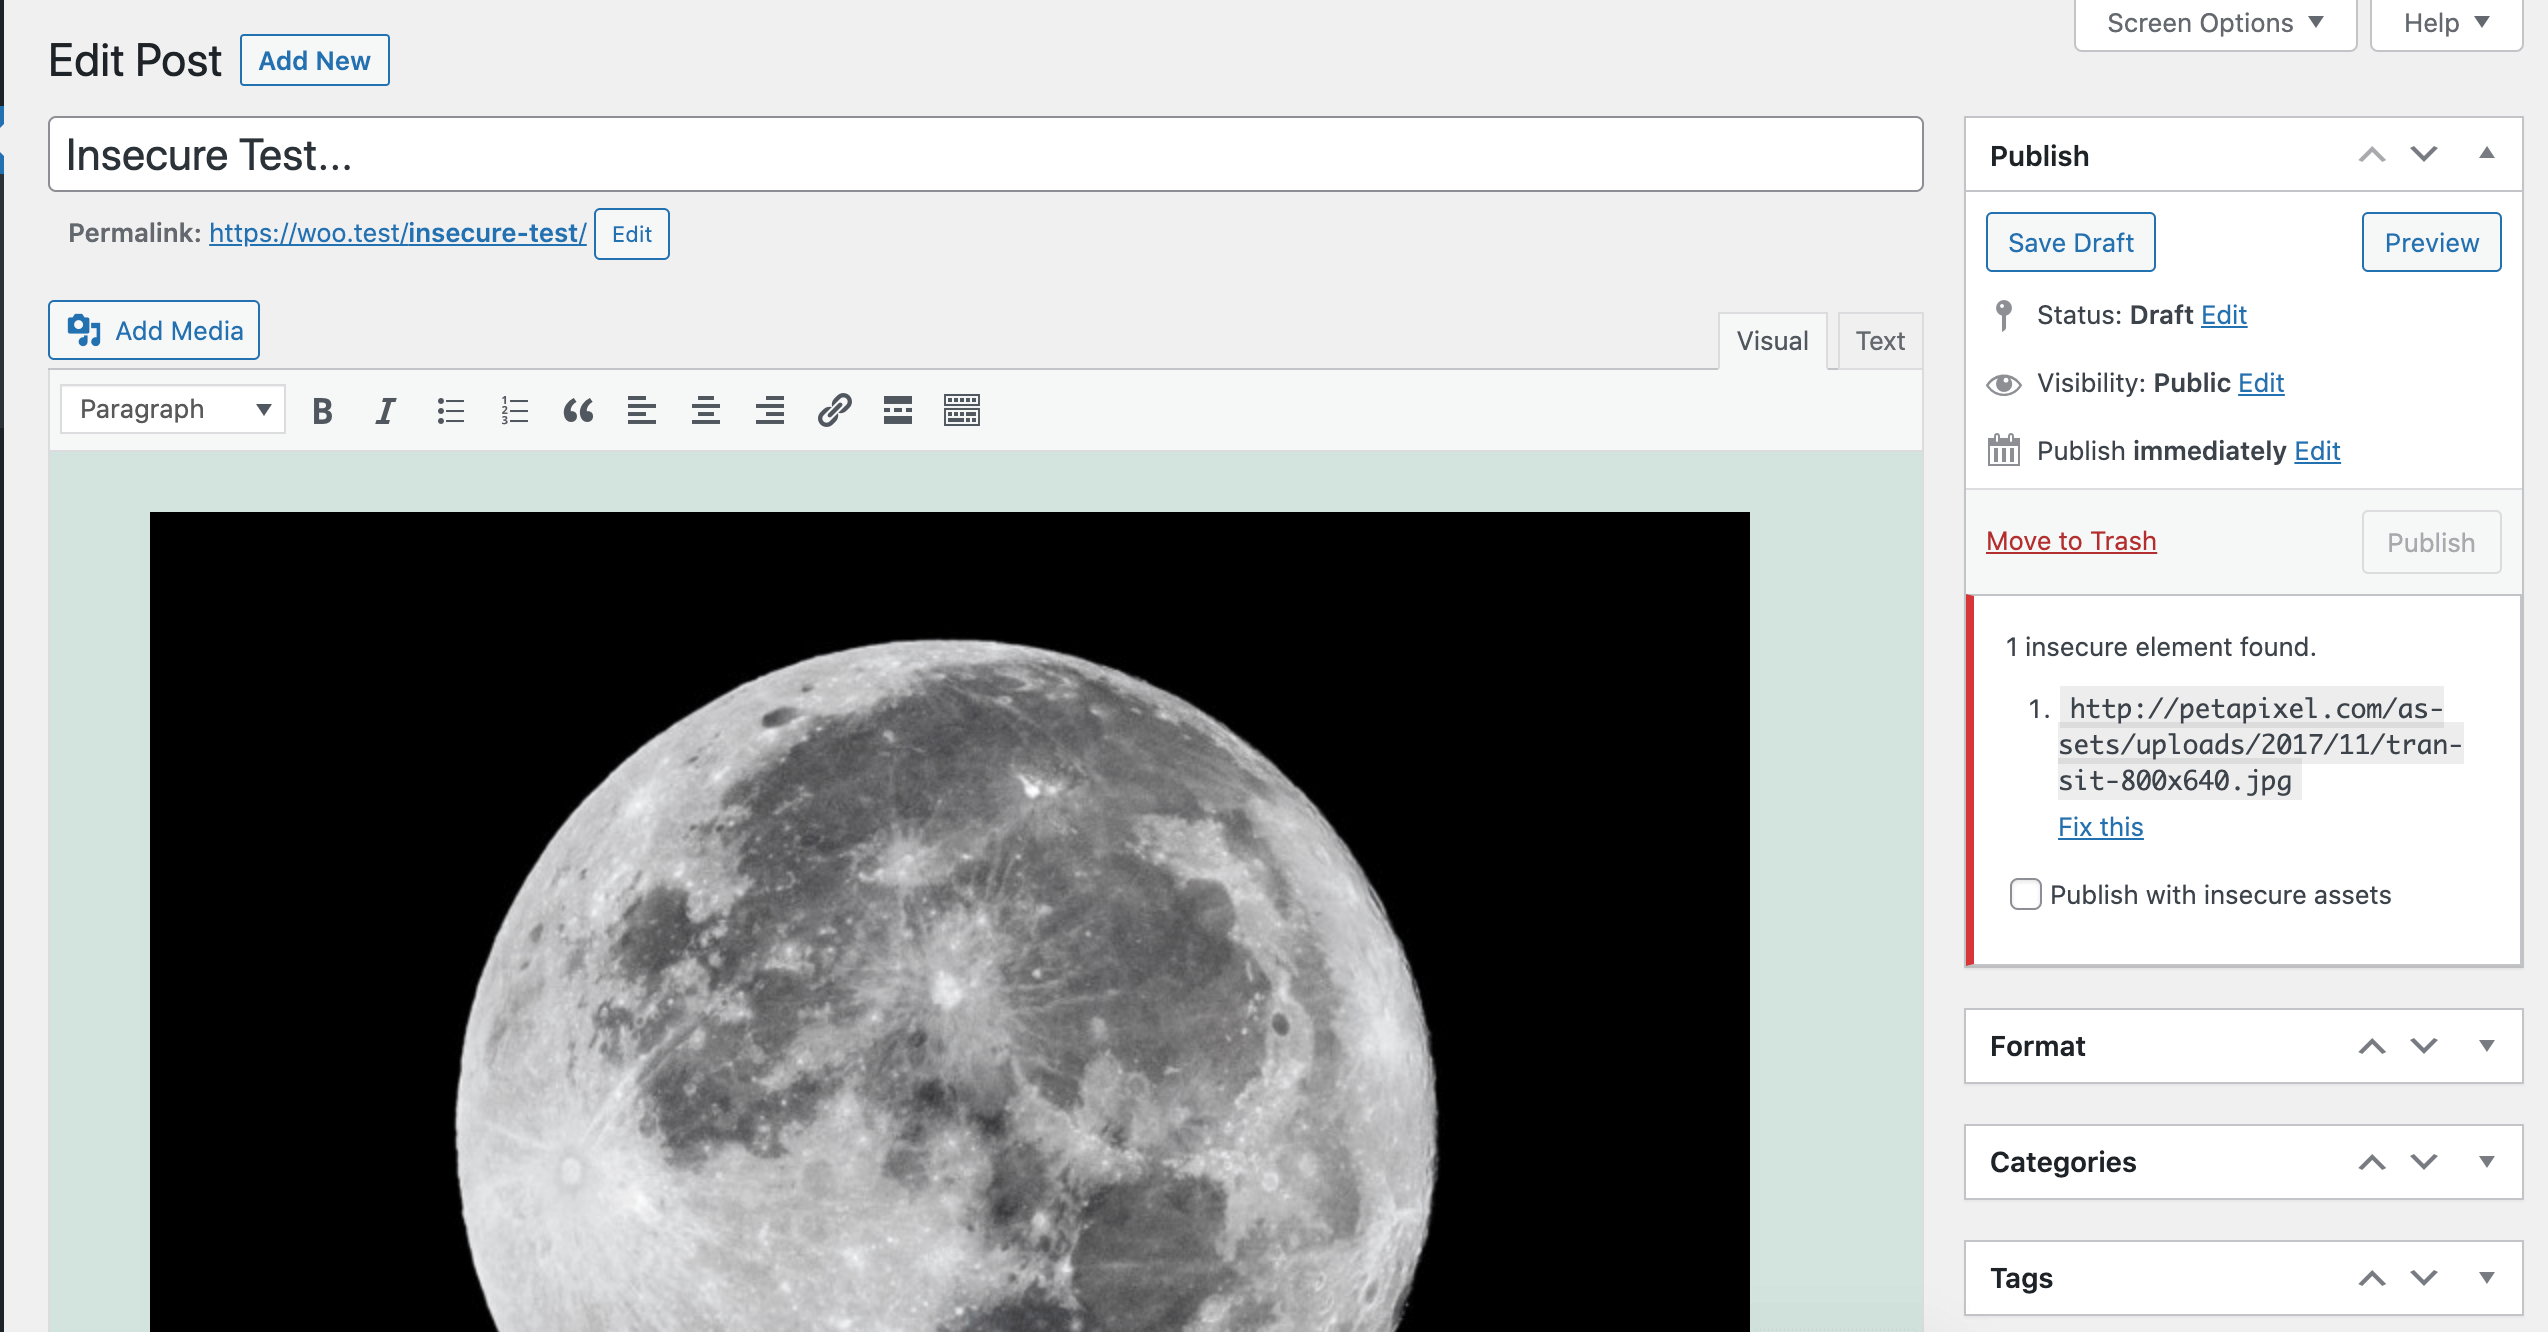
Task: Click the insert link icon
Action: [x=834, y=410]
